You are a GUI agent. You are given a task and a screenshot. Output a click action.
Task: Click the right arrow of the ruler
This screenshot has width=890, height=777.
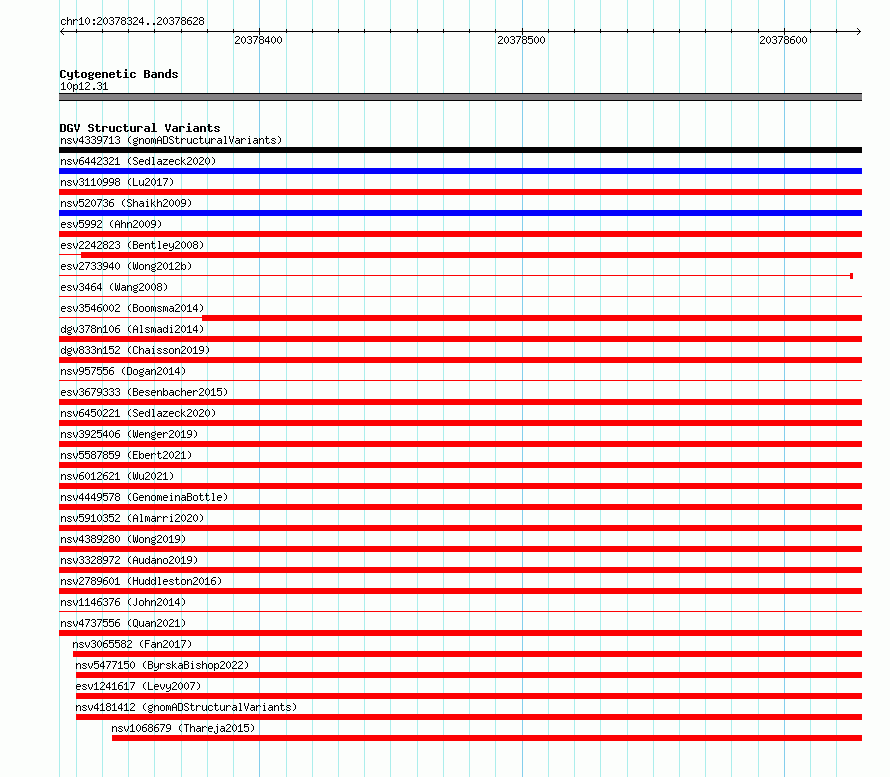tap(858, 31)
